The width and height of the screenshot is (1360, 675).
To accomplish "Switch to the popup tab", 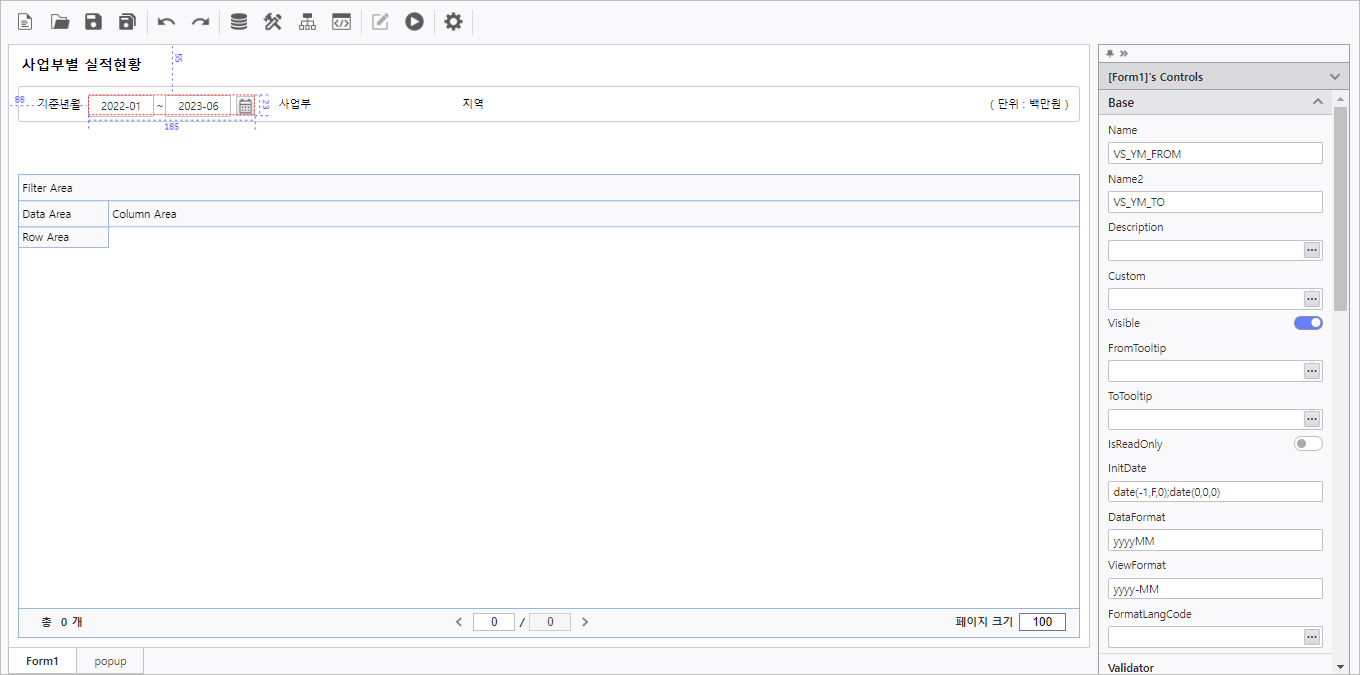I will pyautogui.click(x=110, y=661).
